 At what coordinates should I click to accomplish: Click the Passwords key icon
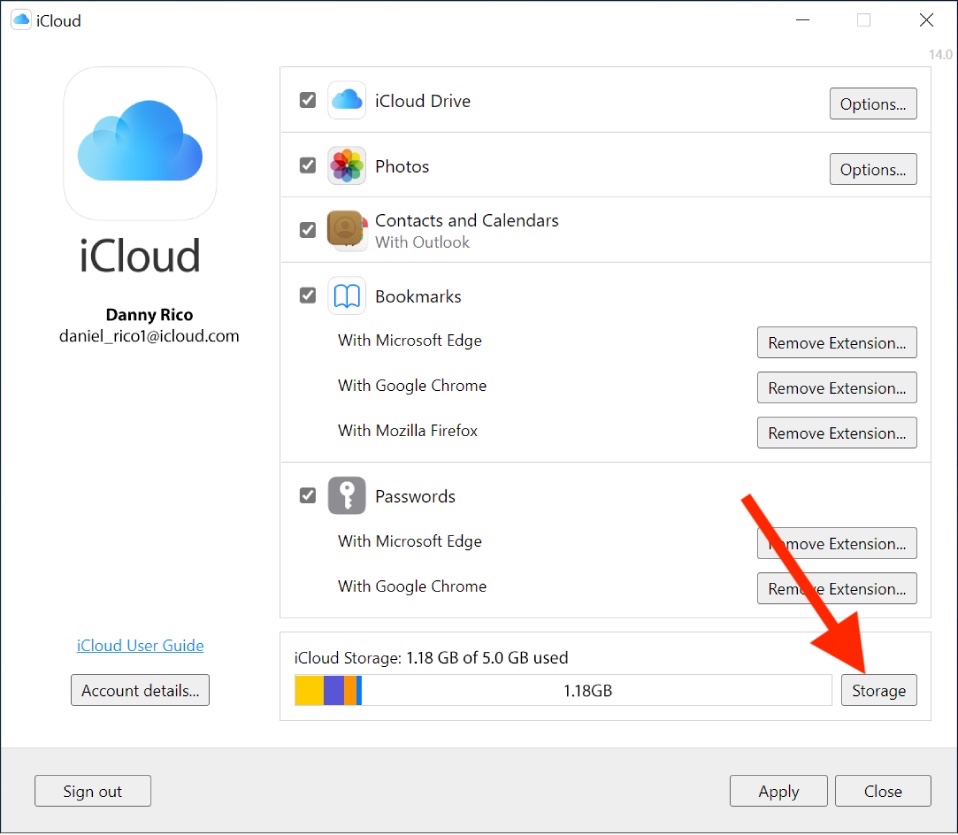click(346, 495)
